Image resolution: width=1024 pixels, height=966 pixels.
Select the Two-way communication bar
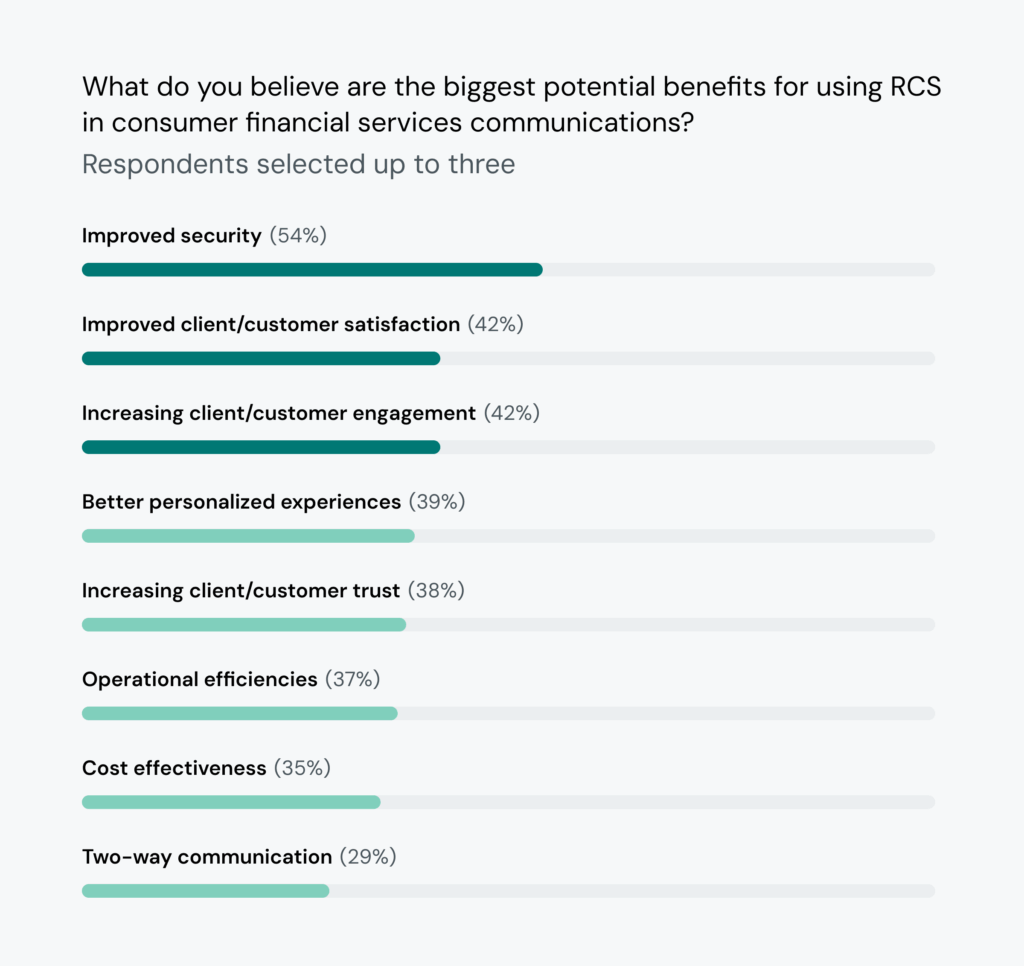pos(508,891)
